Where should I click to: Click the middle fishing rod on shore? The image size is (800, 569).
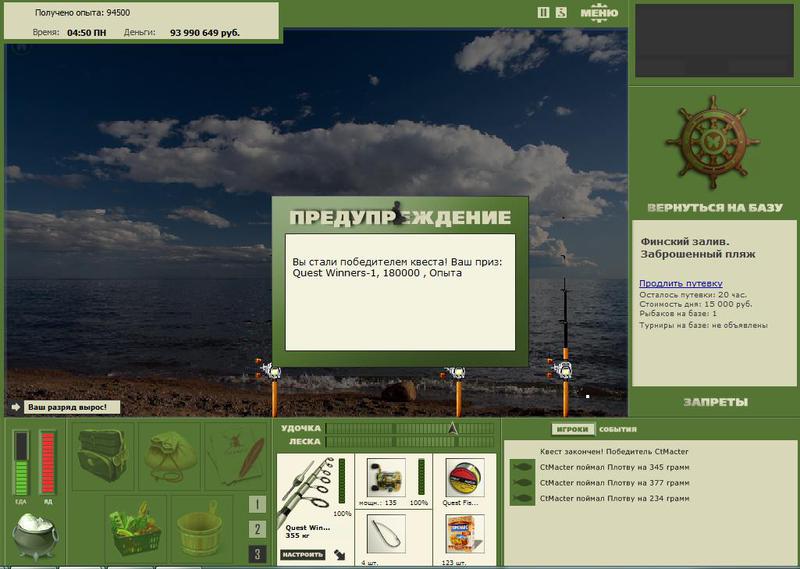coord(457,390)
